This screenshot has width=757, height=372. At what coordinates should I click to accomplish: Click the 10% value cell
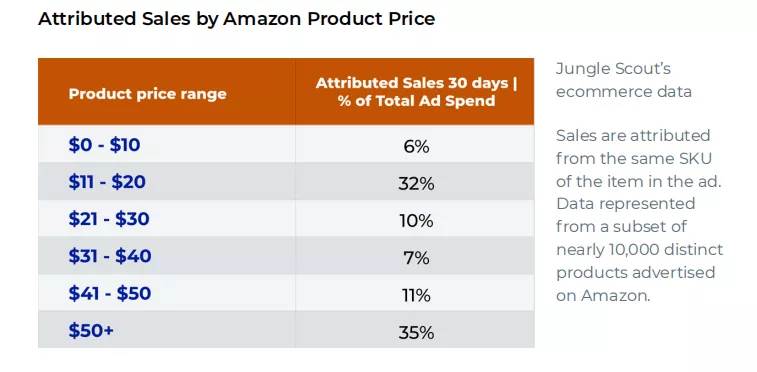click(x=416, y=221)
